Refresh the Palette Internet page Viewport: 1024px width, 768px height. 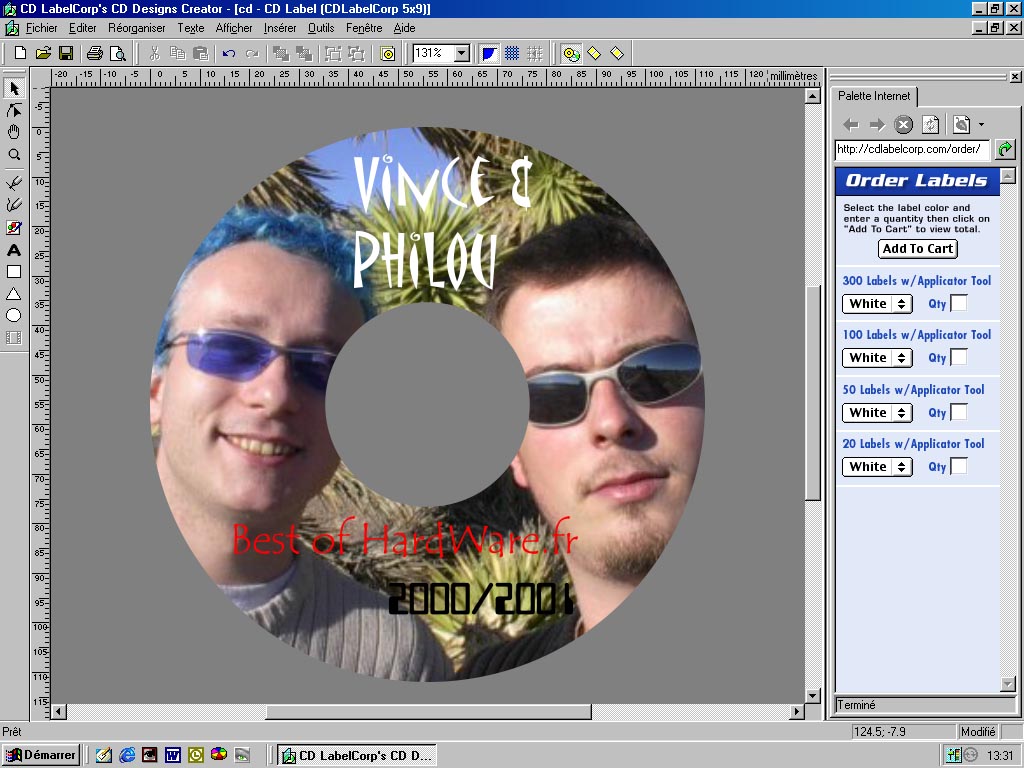[x=931, y=124]
